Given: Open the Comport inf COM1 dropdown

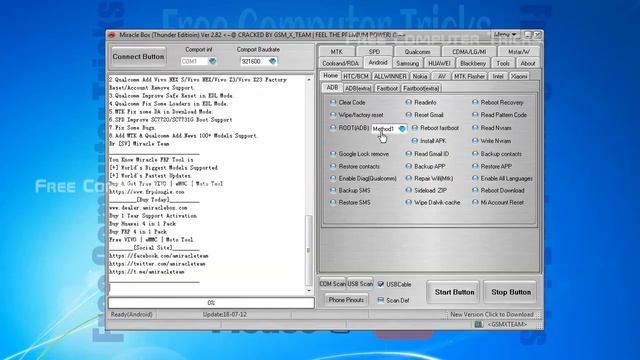Looking at the screenshot, I should pyautogui.click(x=212, y=61).
